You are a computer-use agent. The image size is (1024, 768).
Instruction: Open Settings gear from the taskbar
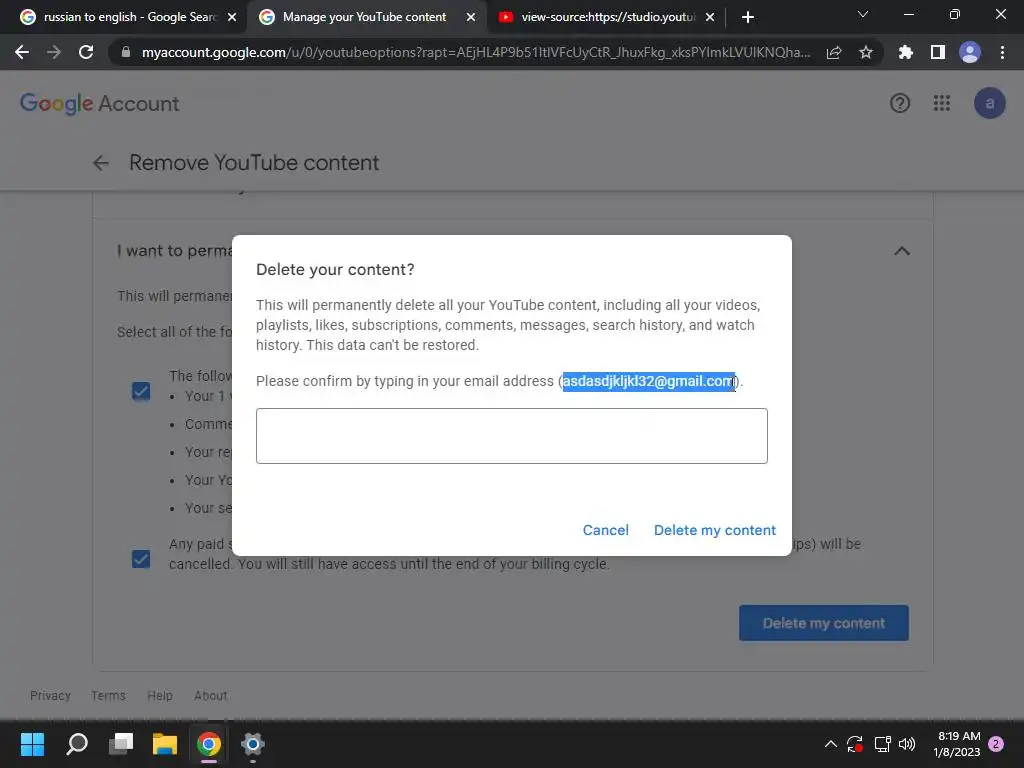coord(253,744)
